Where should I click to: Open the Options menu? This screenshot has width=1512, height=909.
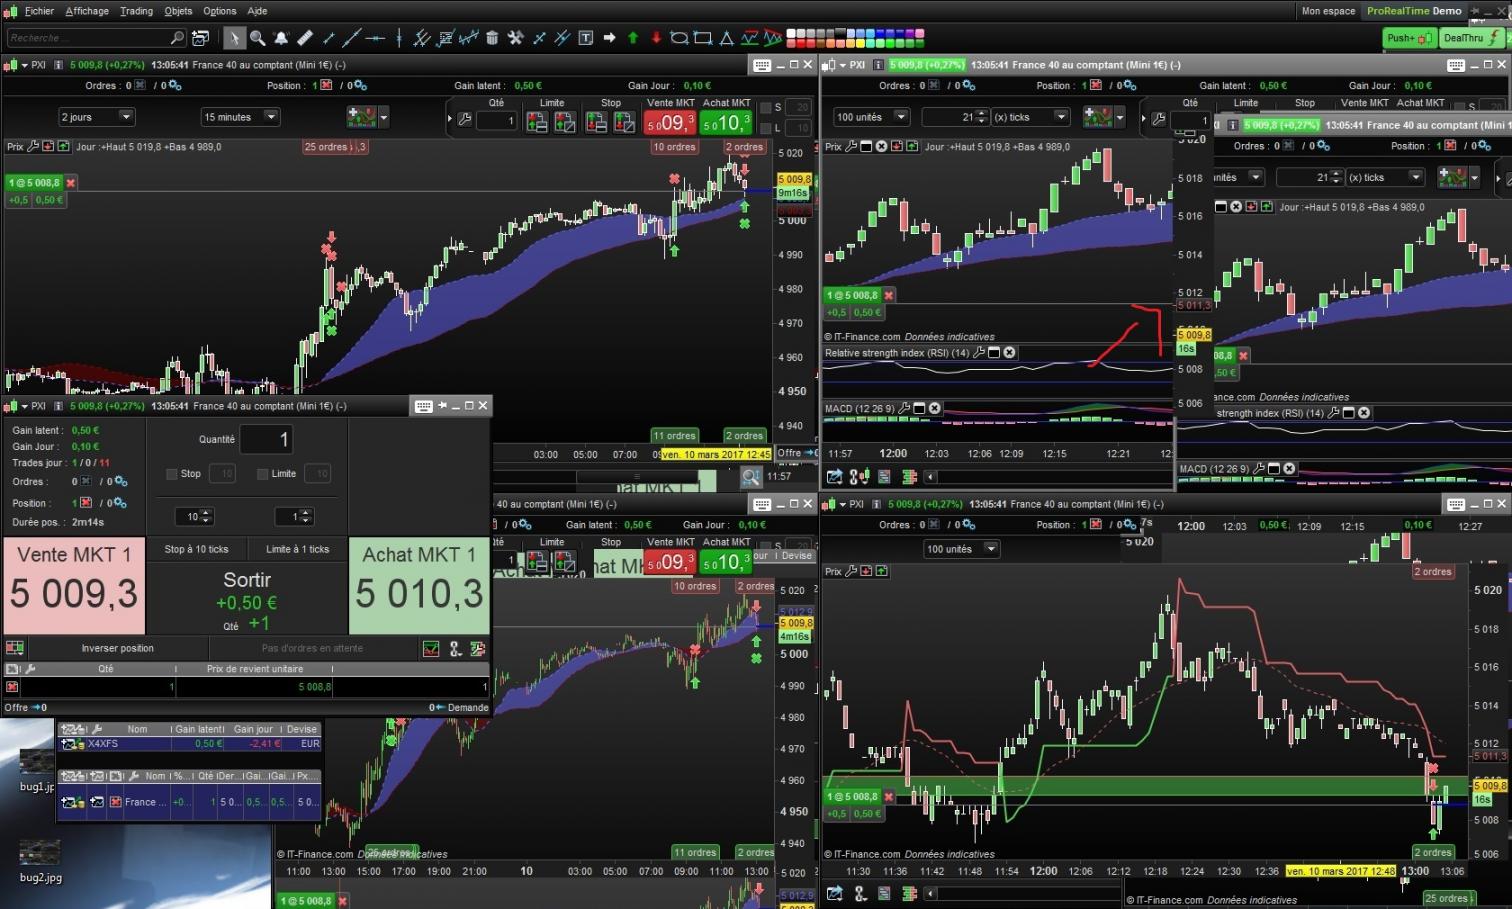(x=220, y=11)
